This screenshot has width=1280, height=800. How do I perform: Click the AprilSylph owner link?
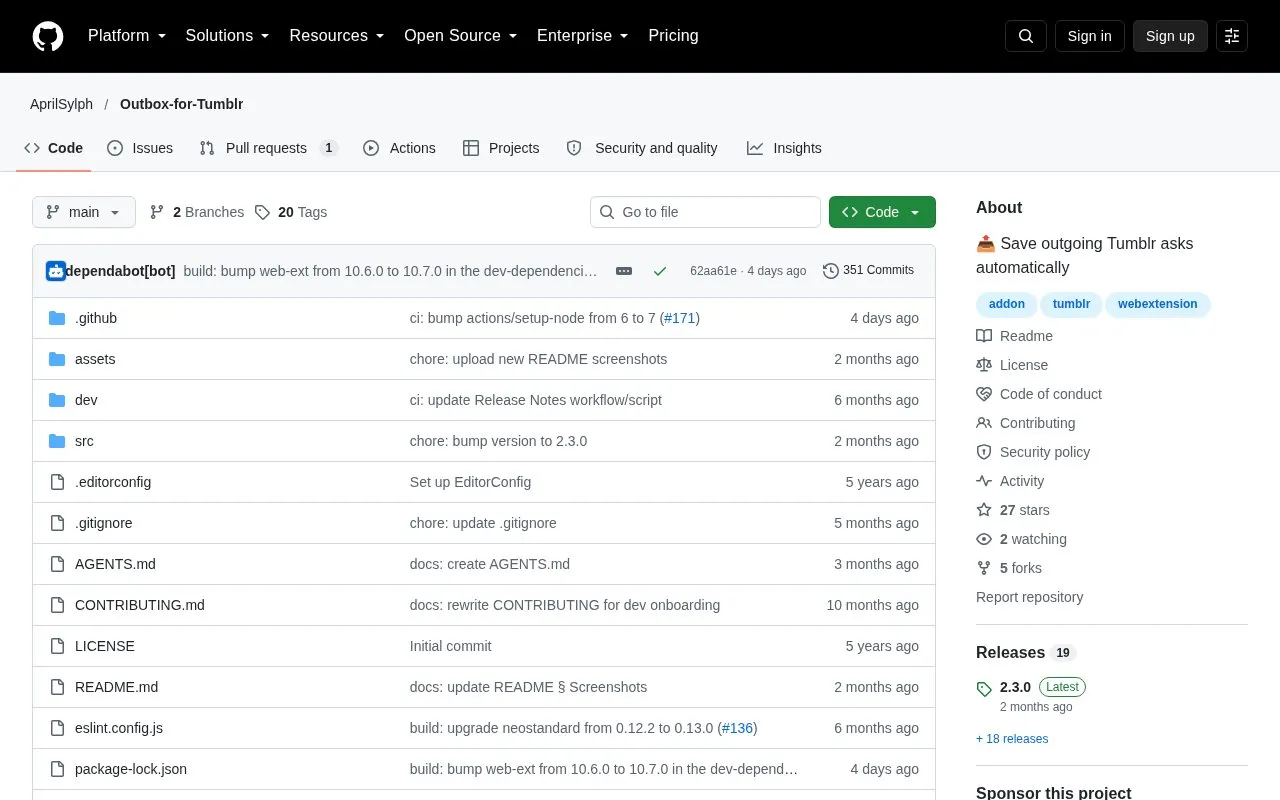pyautogui.click(x=61, y=104)
